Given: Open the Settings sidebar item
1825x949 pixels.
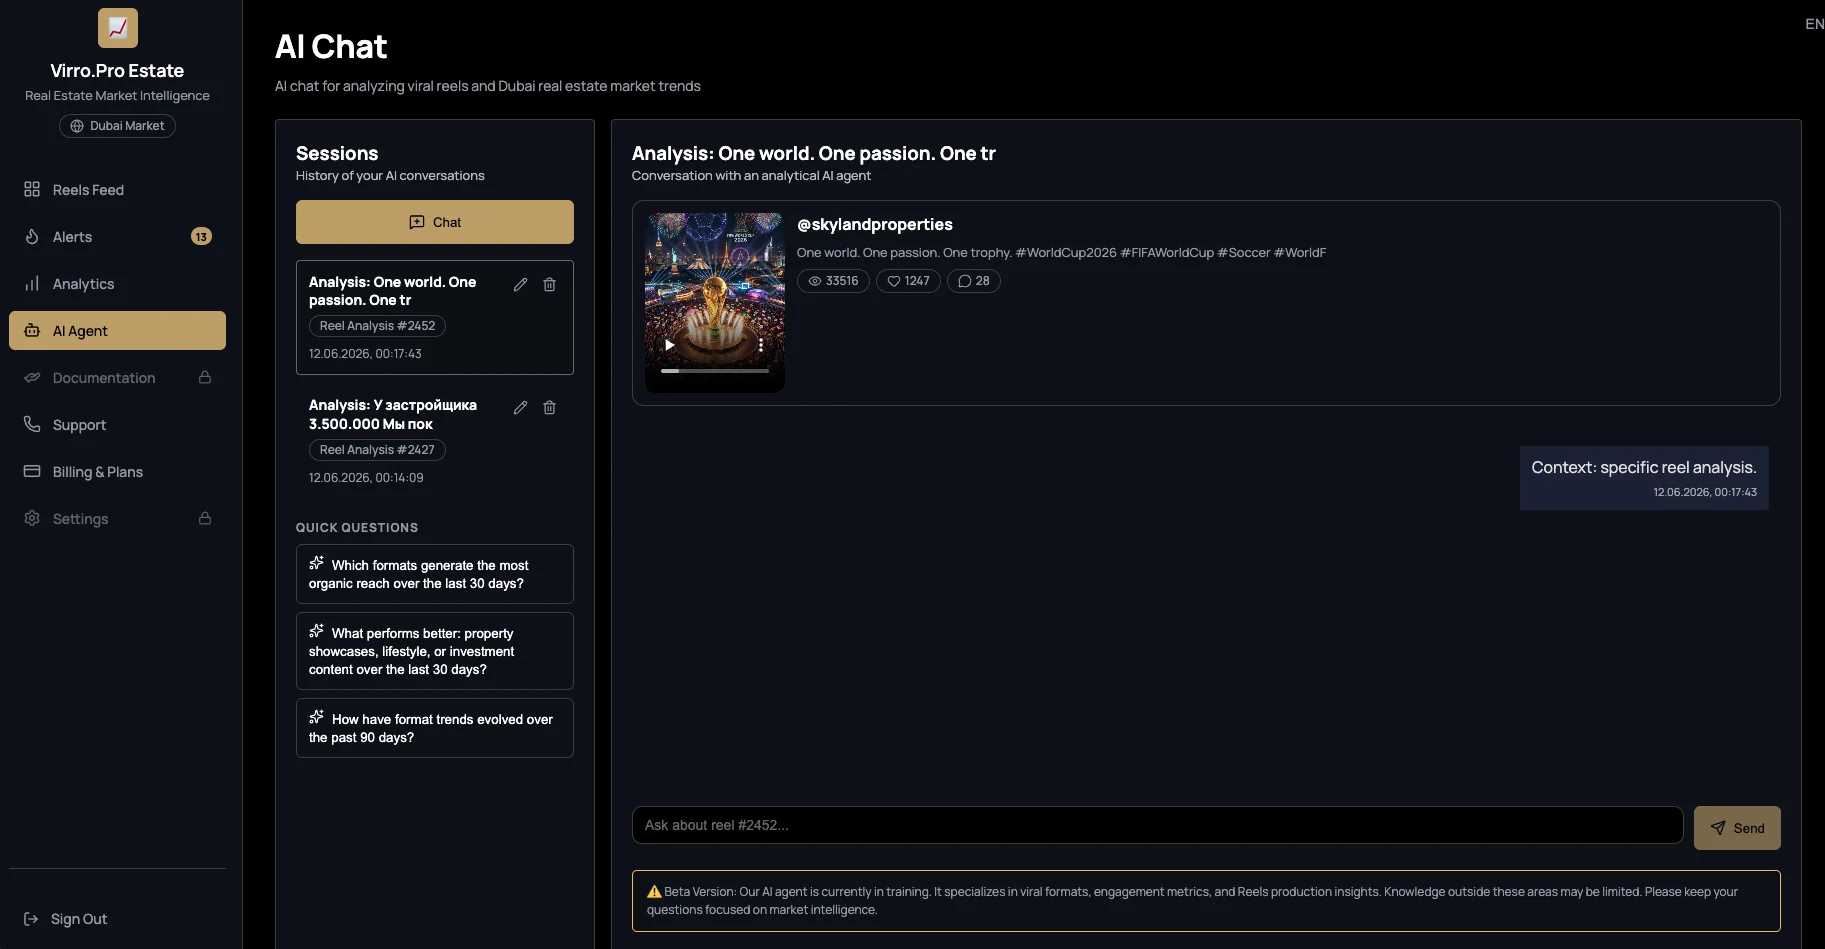Looking at the screenshot, I should click(x=117, y=519).
